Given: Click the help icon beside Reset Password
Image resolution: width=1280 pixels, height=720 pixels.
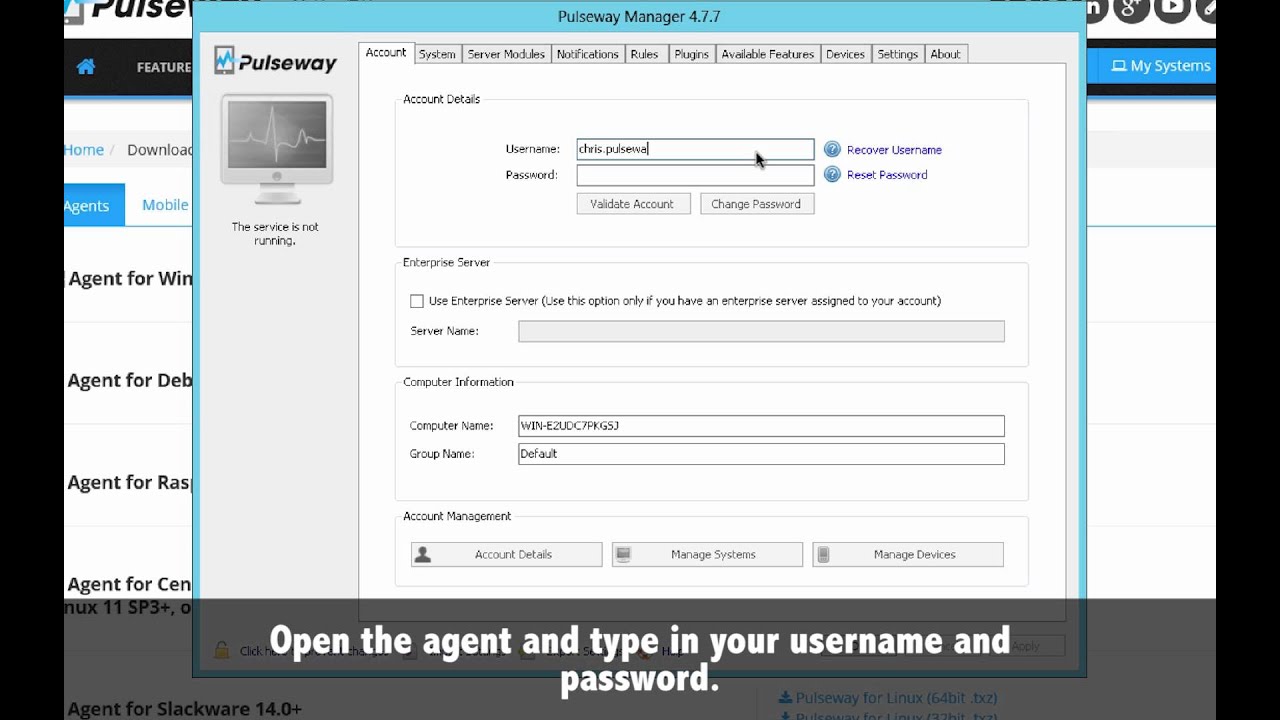Looking at the screenshot, I should [832, 174].
